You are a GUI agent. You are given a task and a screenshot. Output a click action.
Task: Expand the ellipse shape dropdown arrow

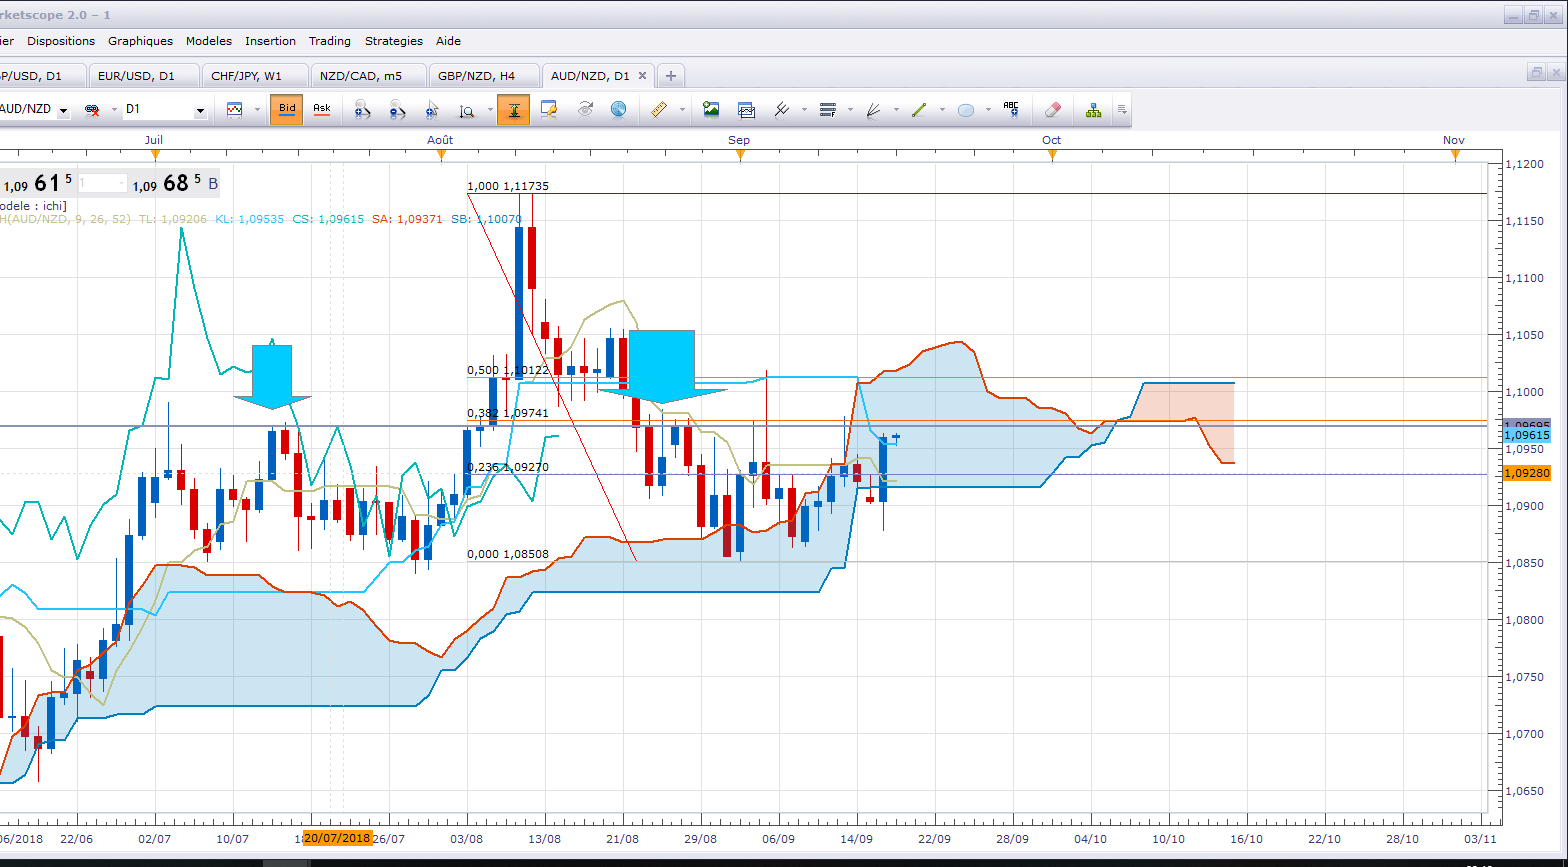(x=988, y=110)
